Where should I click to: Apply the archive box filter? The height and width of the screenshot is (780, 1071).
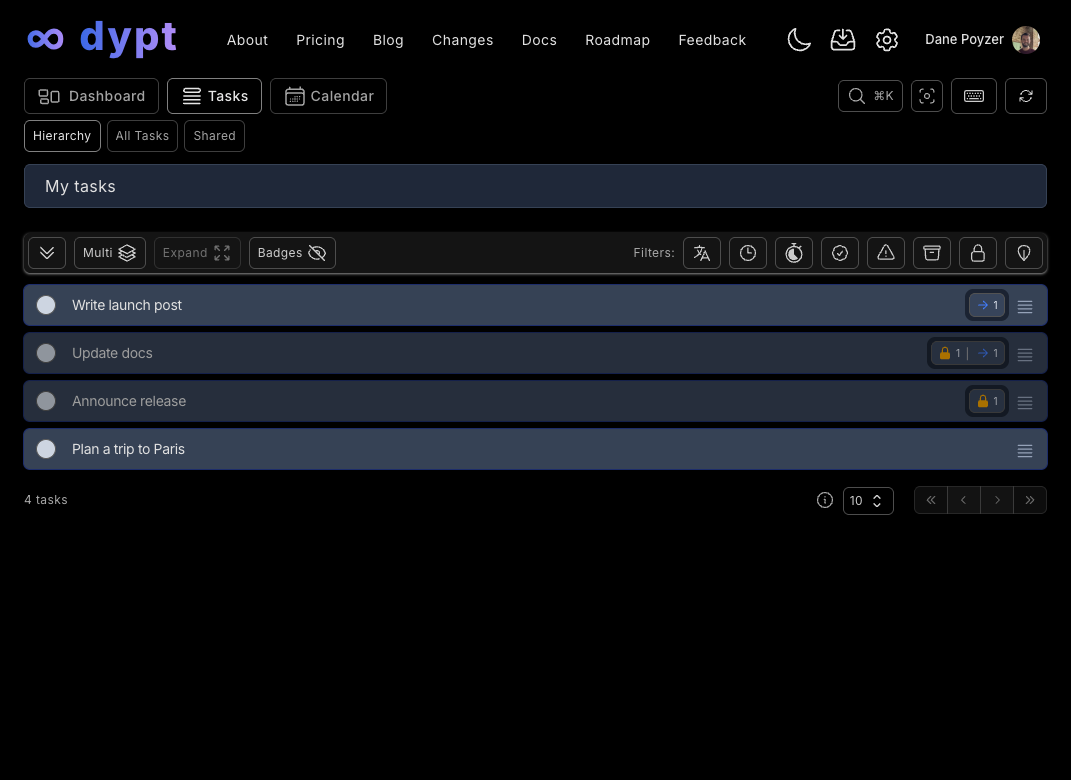click(x=932, y=253)
